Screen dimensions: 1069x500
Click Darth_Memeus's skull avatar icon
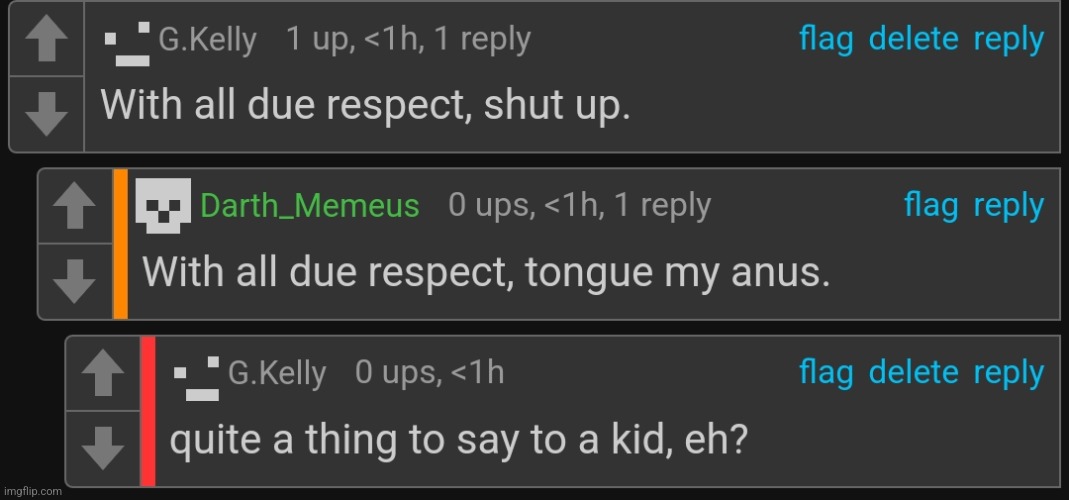[163, 206]
